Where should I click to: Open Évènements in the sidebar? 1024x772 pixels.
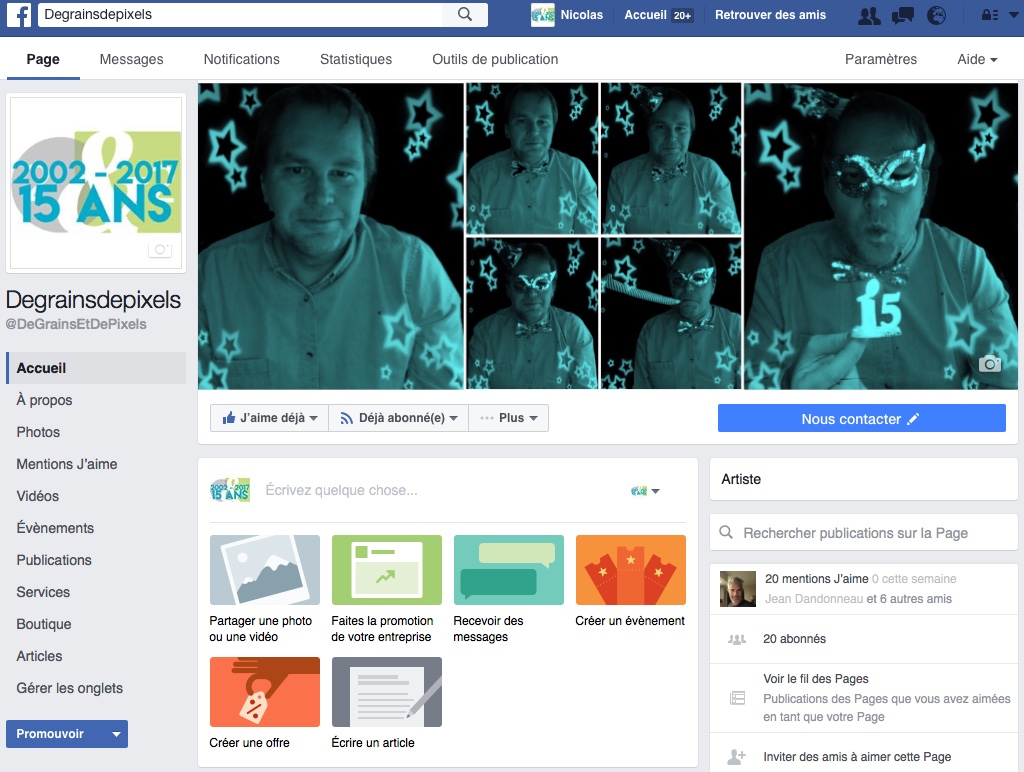55,528
